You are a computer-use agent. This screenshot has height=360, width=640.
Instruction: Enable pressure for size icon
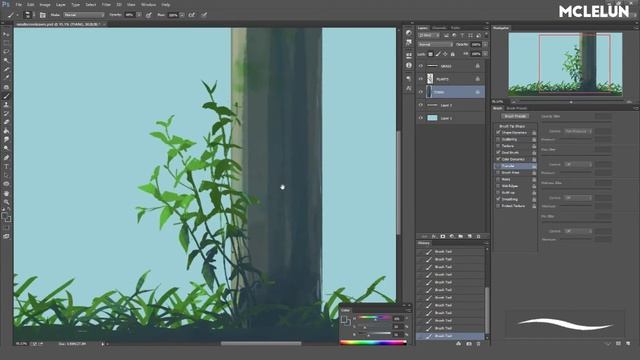pos(204,15)
